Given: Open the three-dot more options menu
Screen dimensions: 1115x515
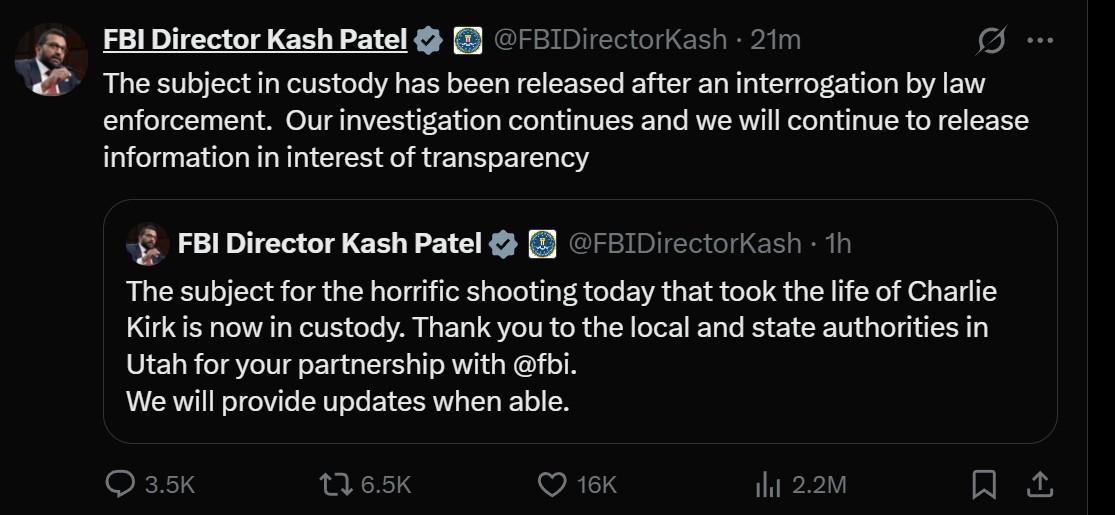Looking at the screenshot, I should point(1041,41).
